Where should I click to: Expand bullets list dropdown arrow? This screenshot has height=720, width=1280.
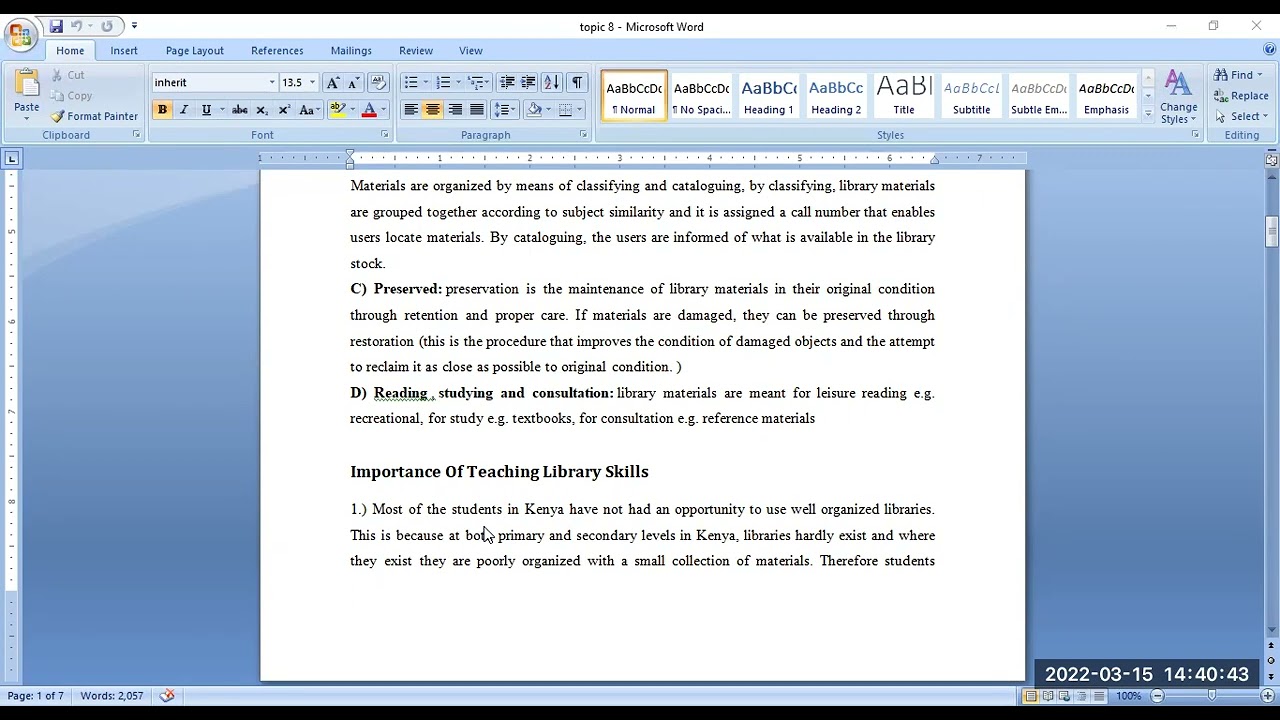(x=426, y=83)
